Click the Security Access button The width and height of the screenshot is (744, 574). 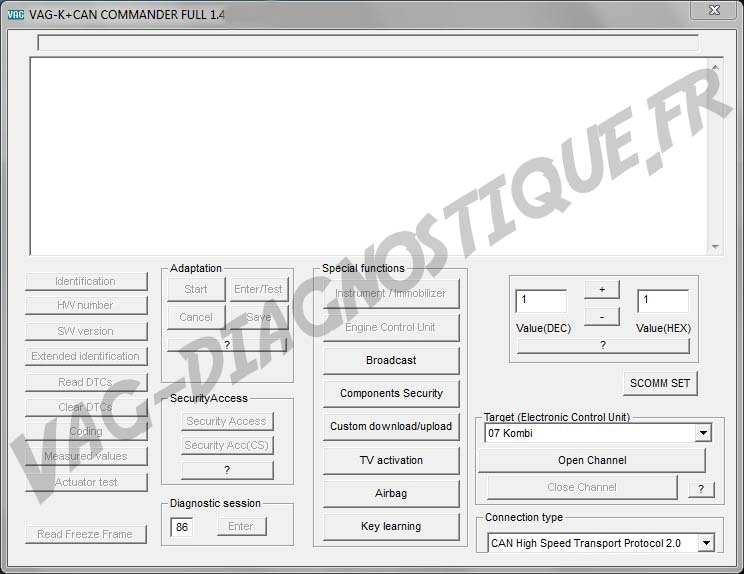pyautogui.click(x=227, y=421)
